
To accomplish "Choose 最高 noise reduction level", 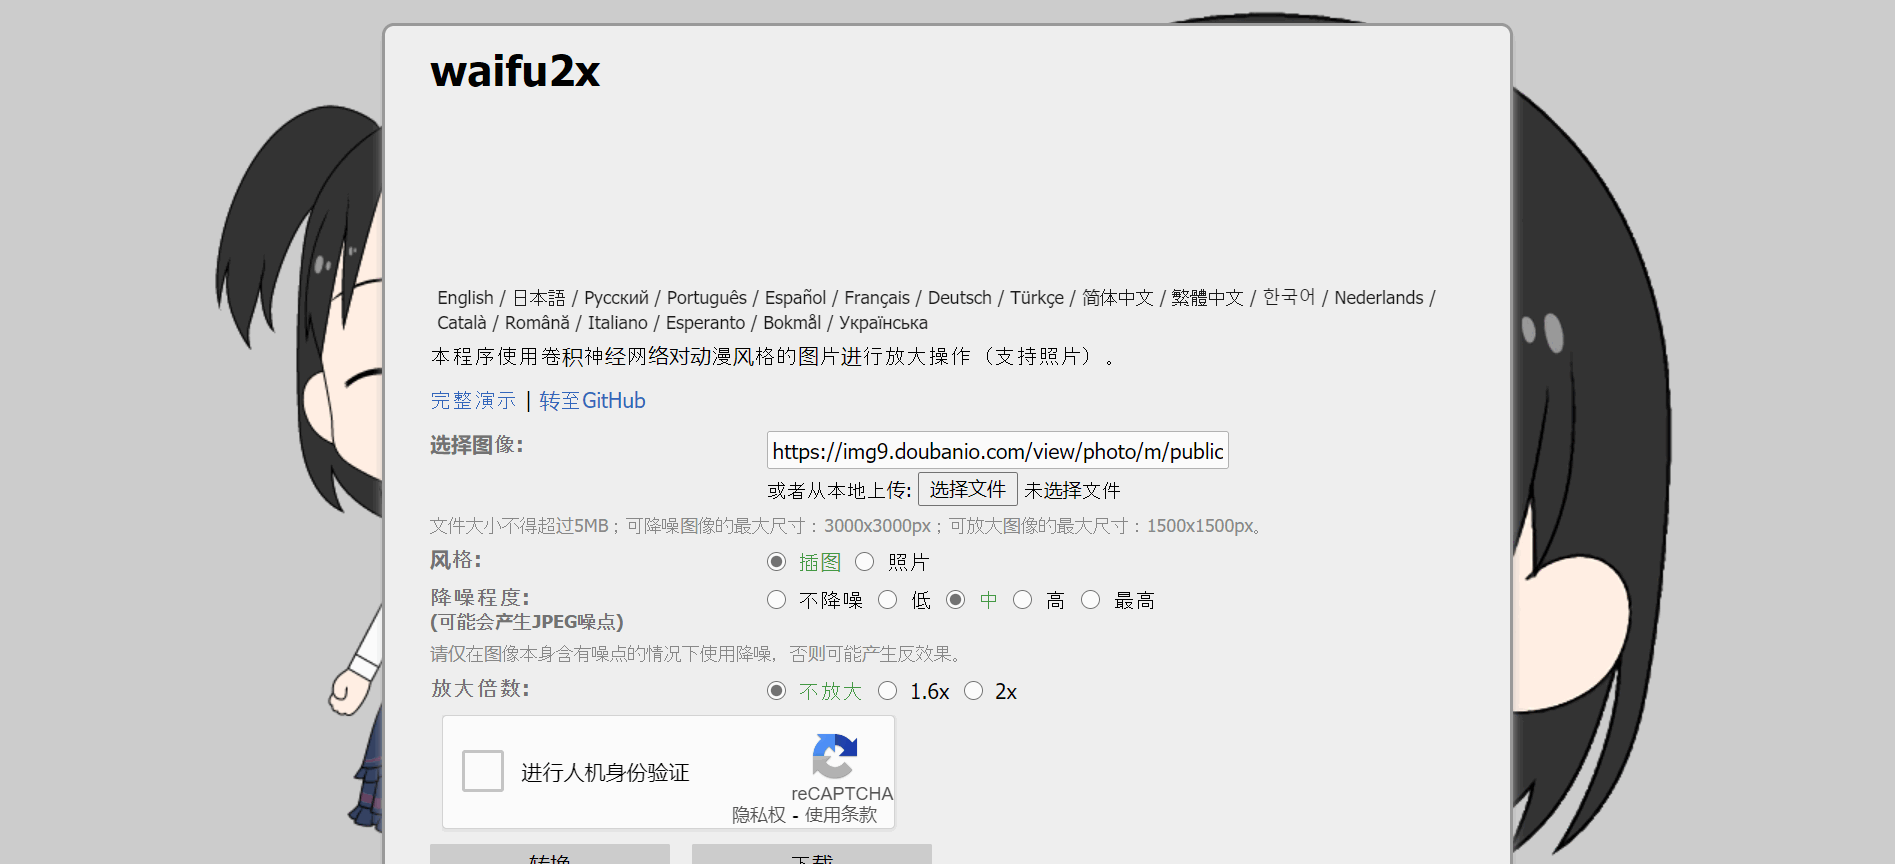I will point(1091,600).
